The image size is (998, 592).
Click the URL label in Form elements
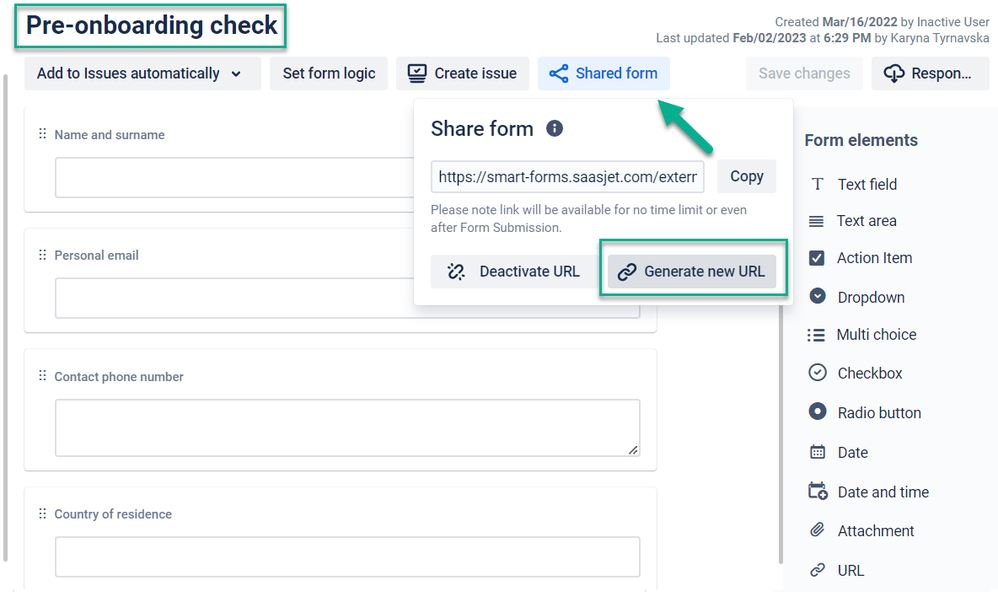click(851, 570)
